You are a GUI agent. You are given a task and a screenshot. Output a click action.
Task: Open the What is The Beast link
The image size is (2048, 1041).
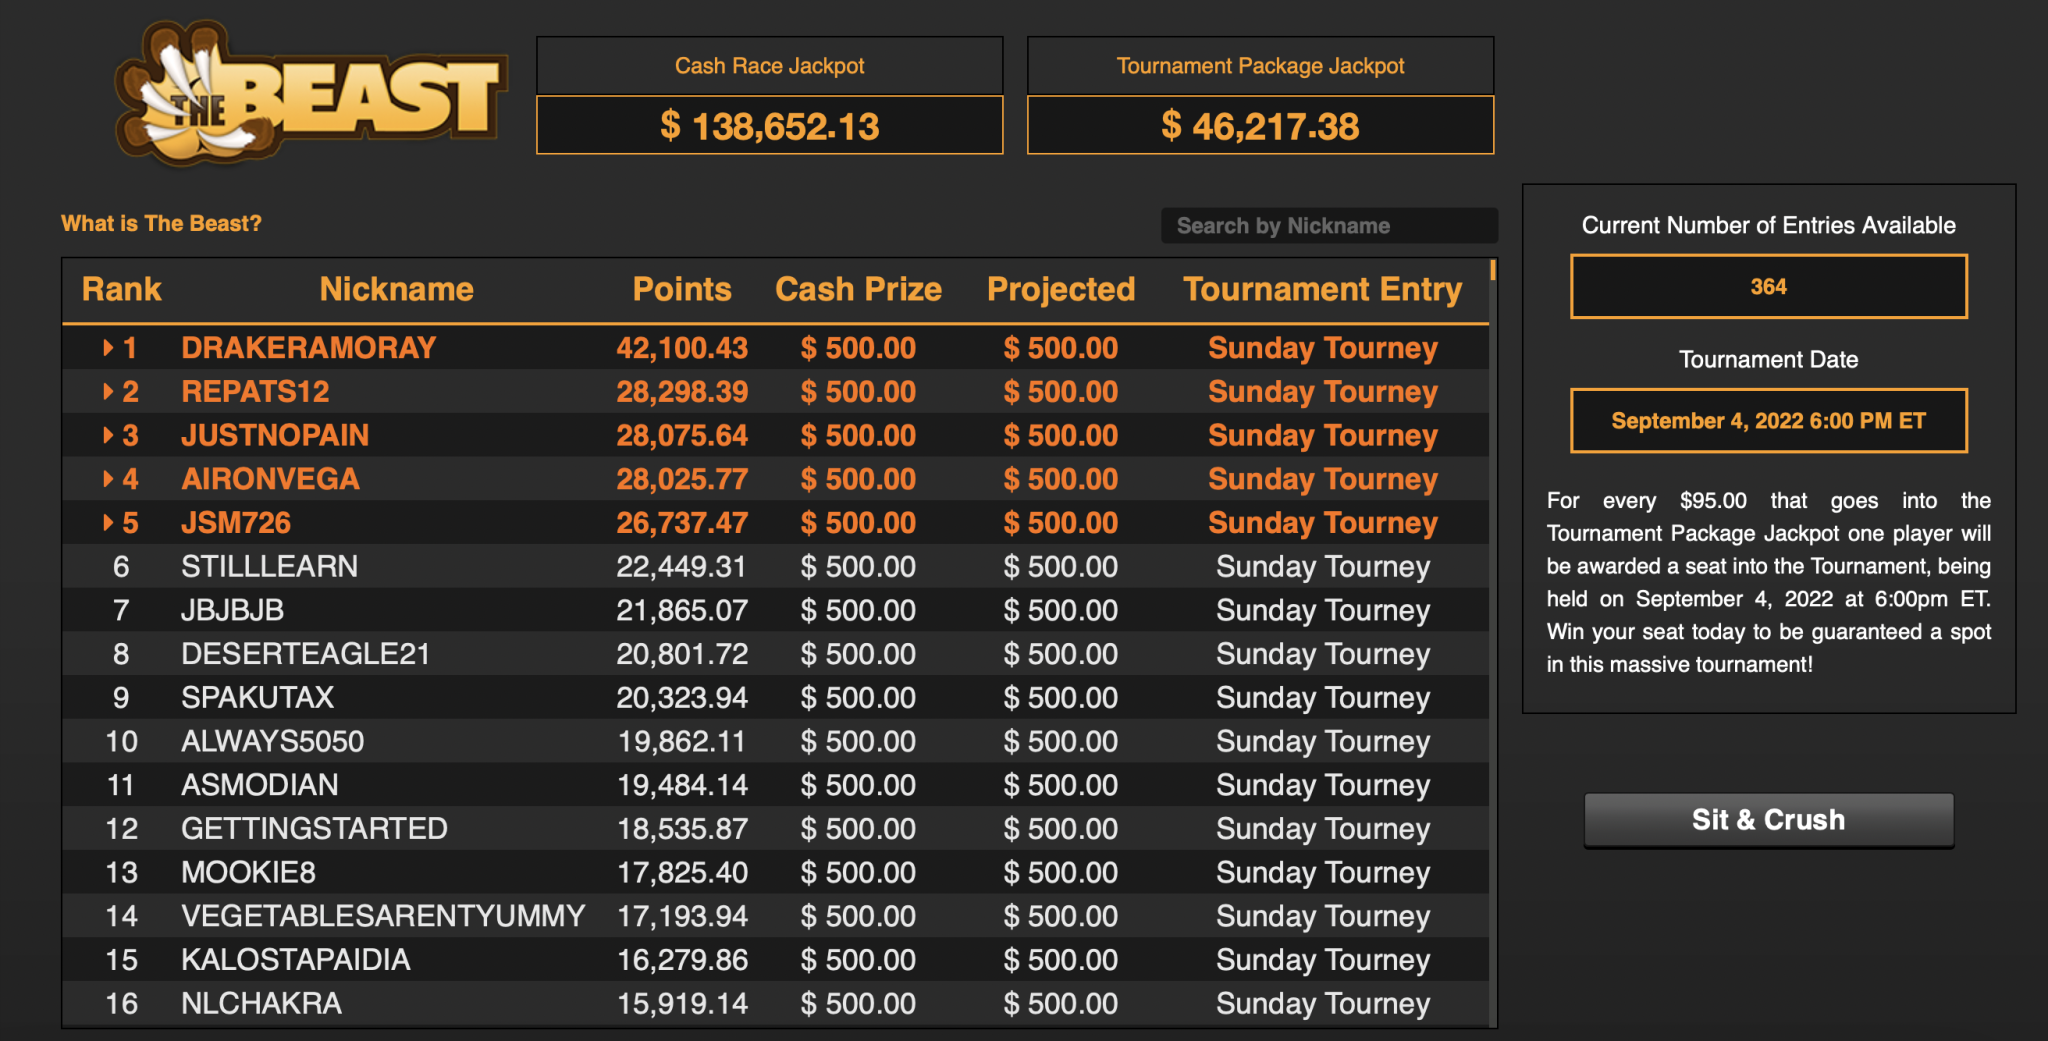pyautogui.click(x=161, y=223)
